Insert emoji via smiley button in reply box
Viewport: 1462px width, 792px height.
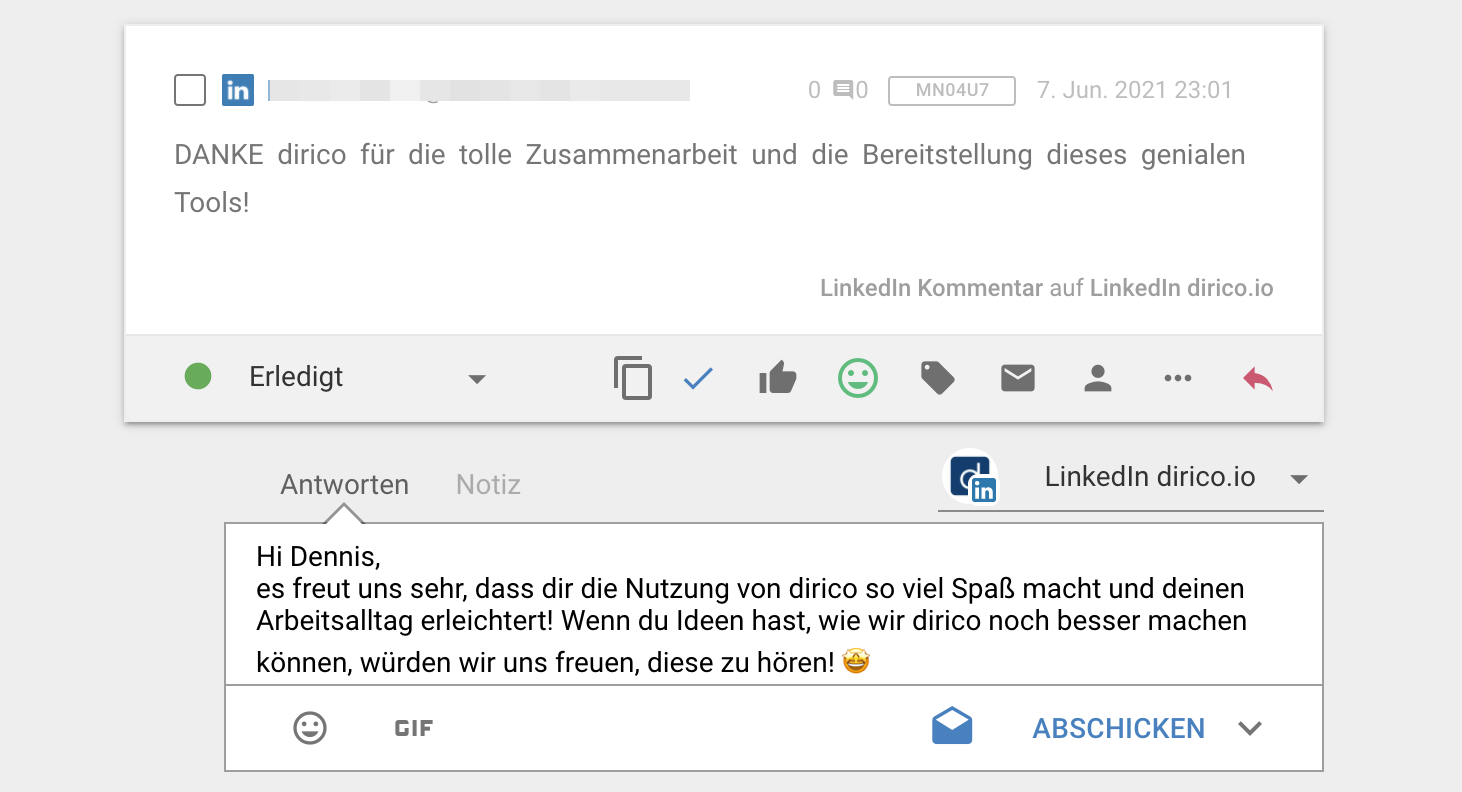(310, 728)
